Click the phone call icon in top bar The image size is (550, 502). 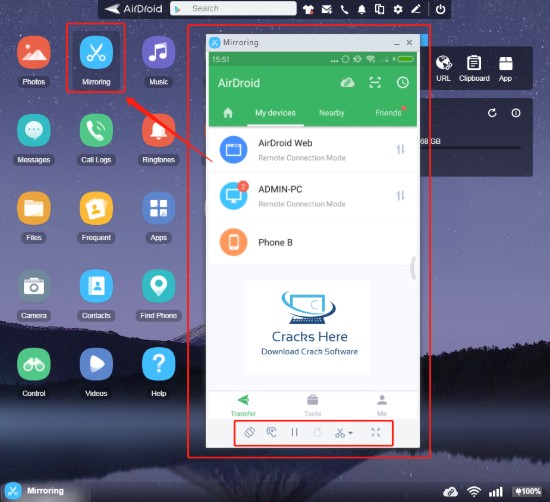tap(344, 9)
